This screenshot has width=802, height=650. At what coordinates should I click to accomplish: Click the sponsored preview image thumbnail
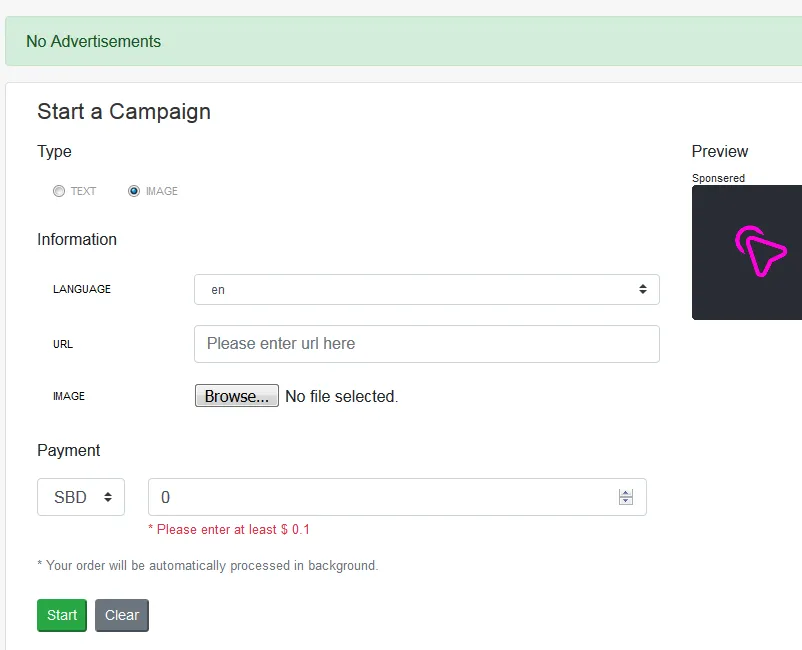point(747,253)
